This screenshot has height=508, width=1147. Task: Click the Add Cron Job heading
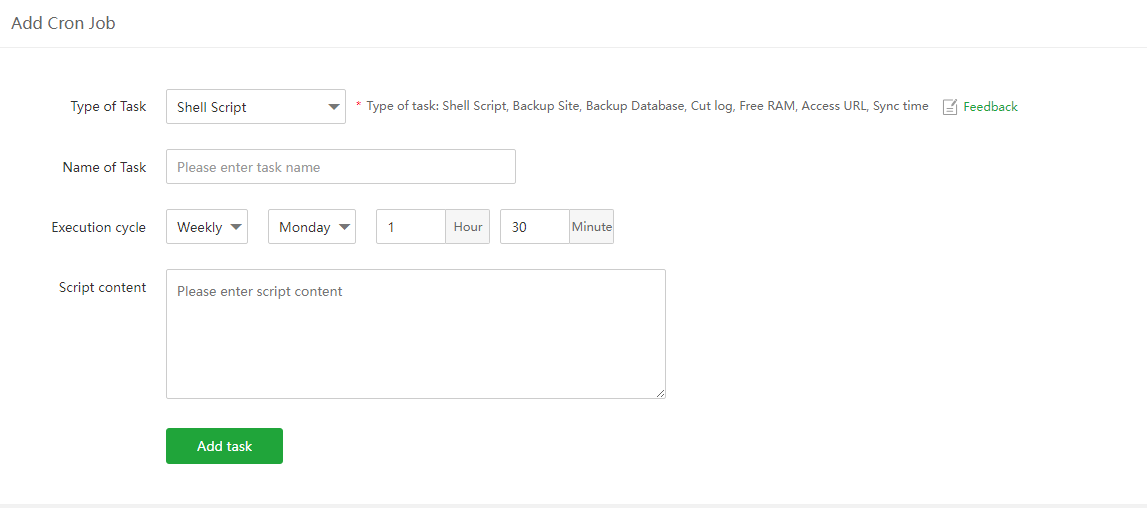pyautogui.click(x=63, y=23)
